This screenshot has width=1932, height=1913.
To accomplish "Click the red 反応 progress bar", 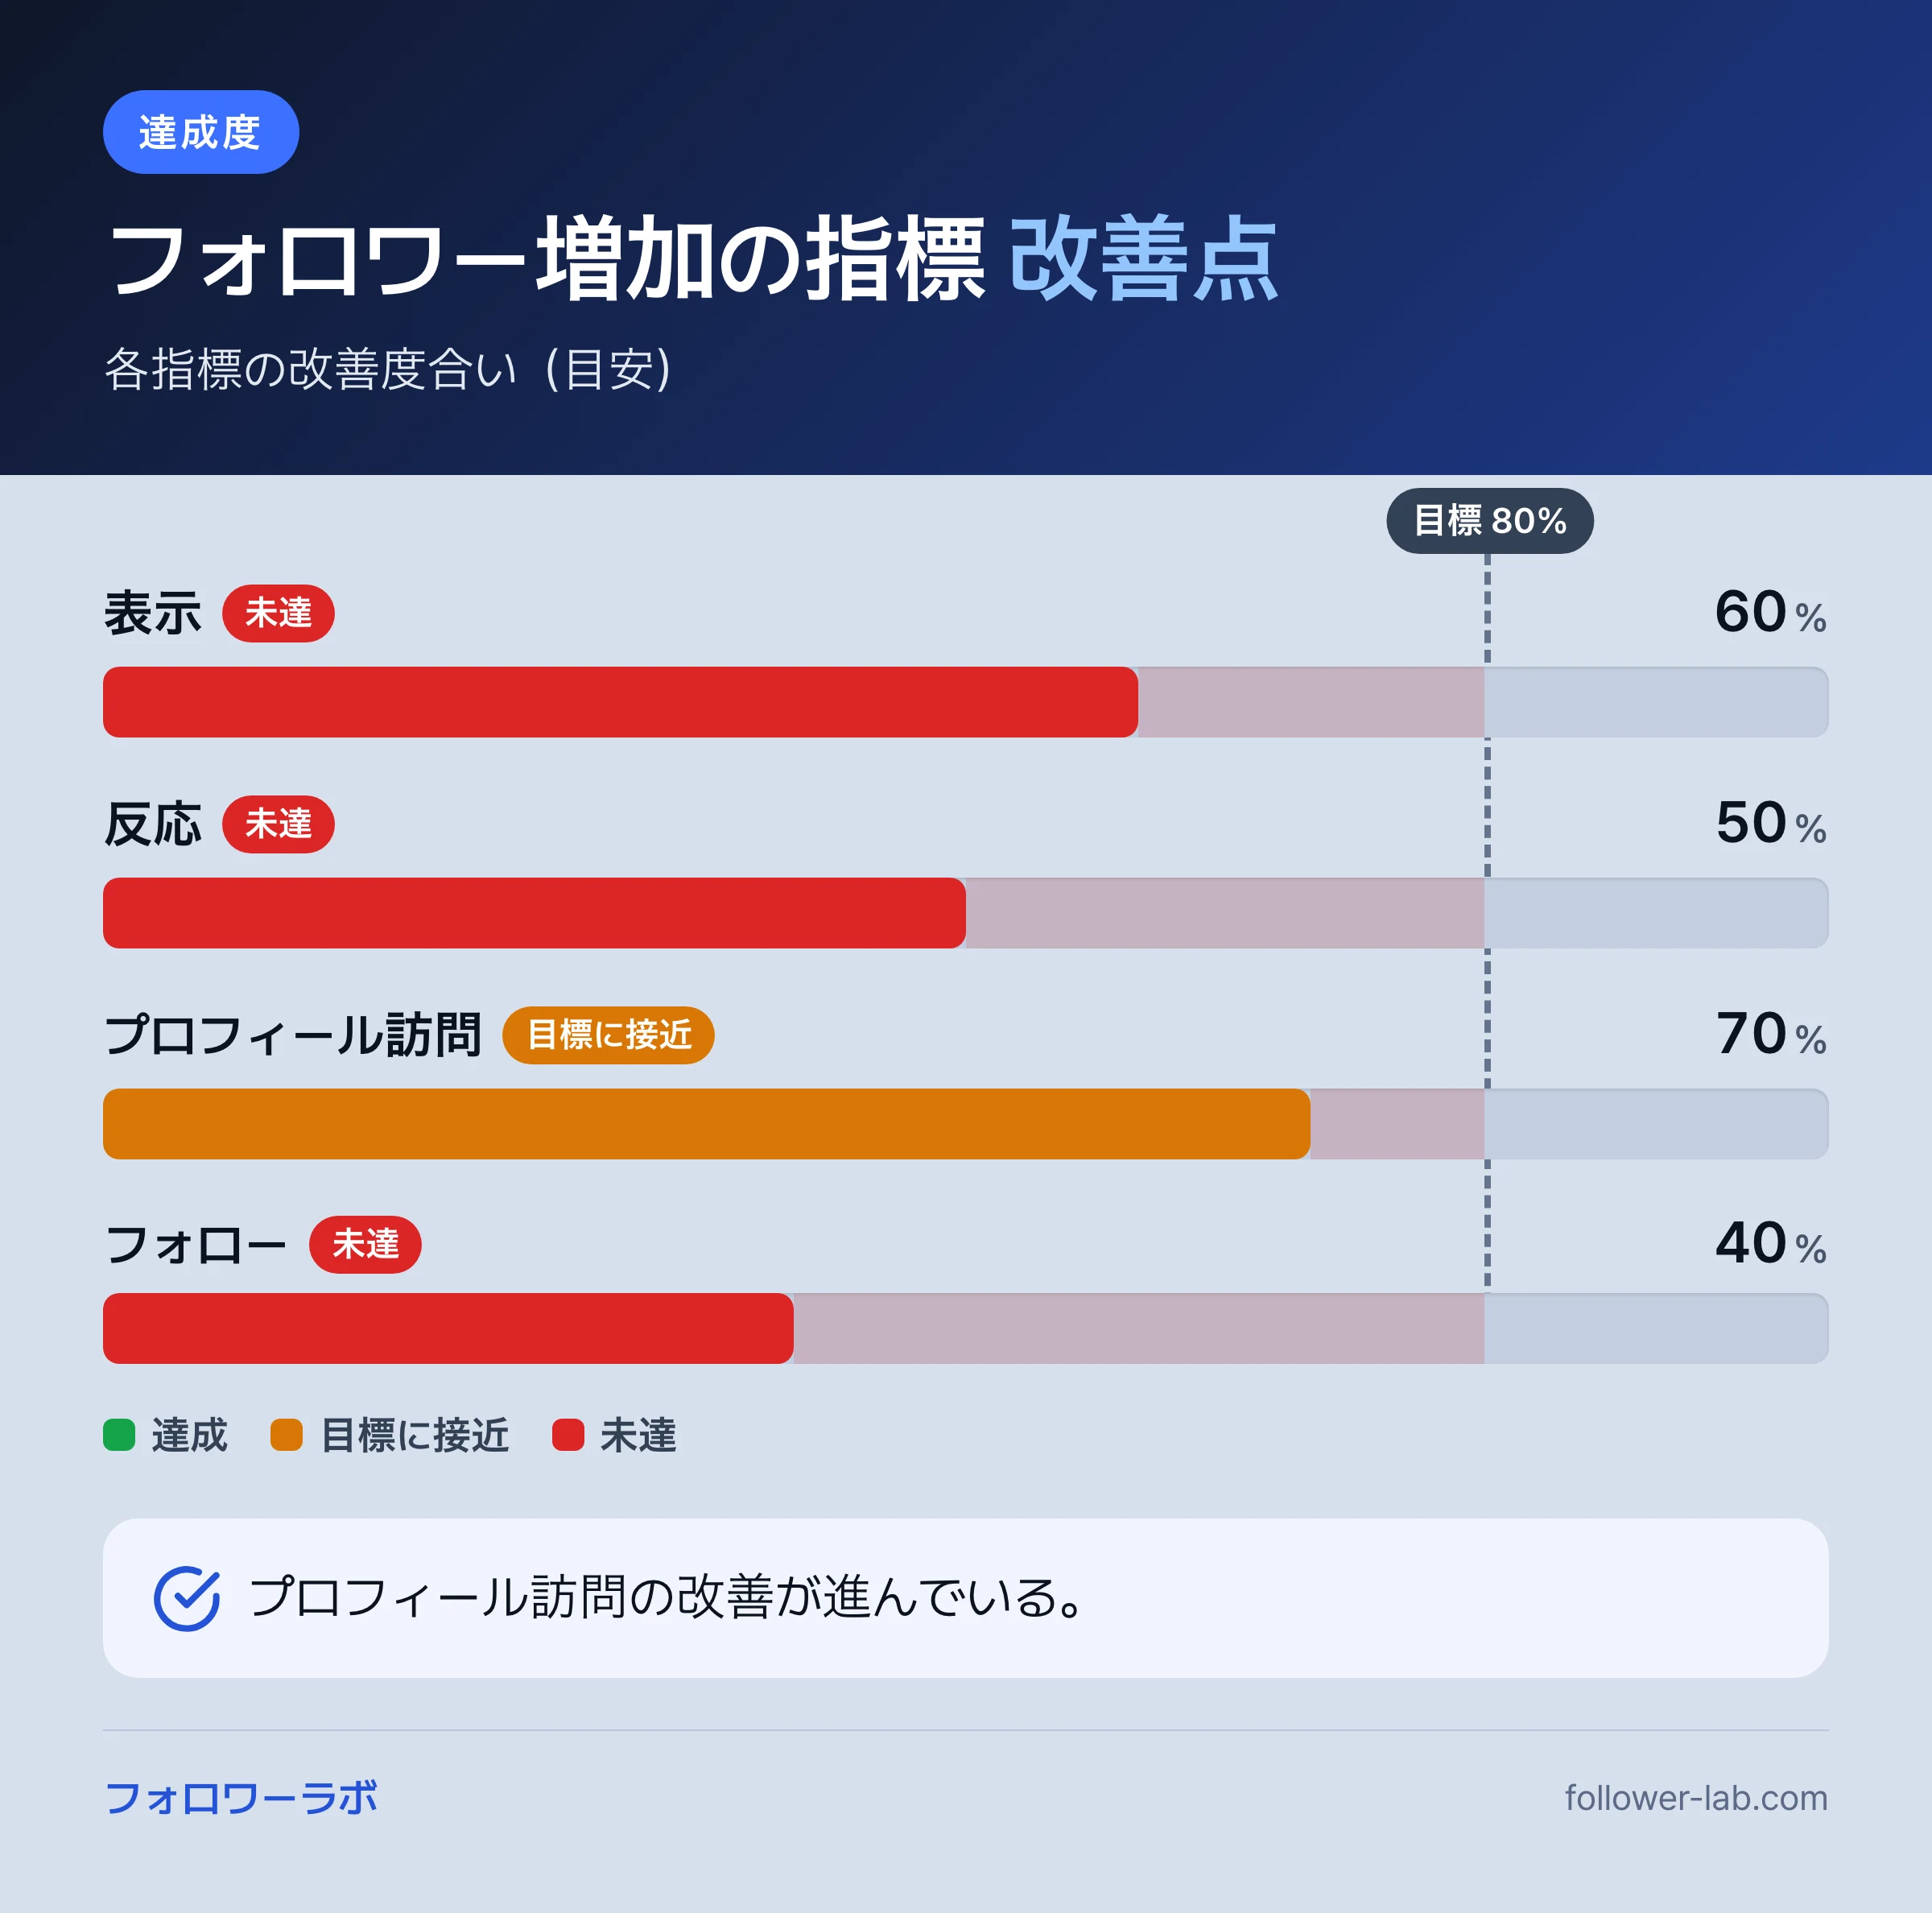I will click(x=534, y=913).
